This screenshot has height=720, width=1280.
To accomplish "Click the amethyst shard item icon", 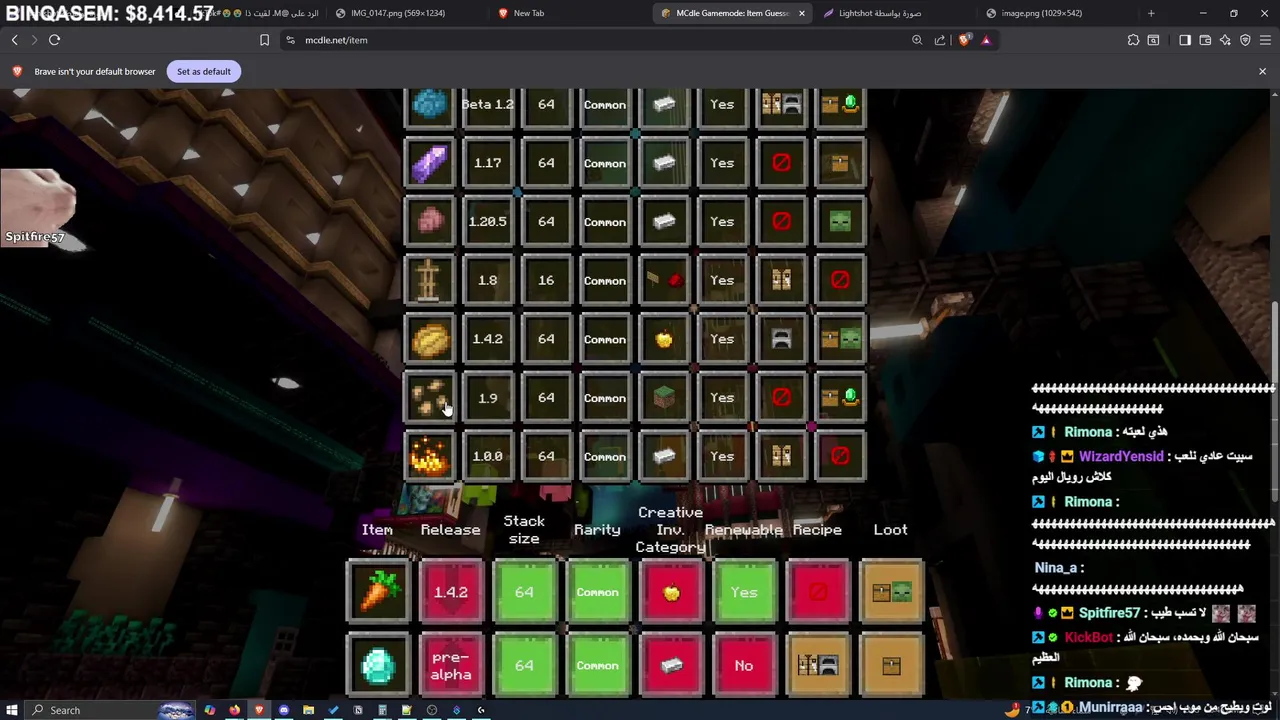I will click(x=429, y=163).
